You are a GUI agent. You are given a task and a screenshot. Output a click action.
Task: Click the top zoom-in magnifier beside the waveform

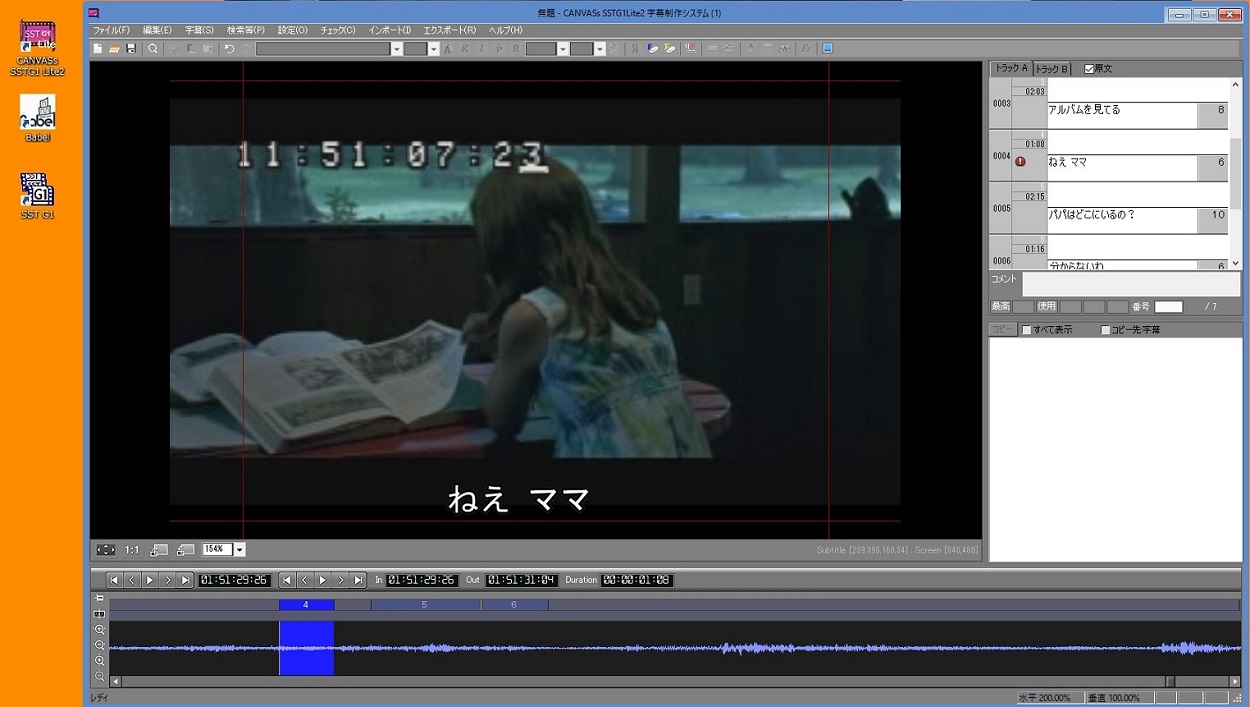(x=99, y=630)
